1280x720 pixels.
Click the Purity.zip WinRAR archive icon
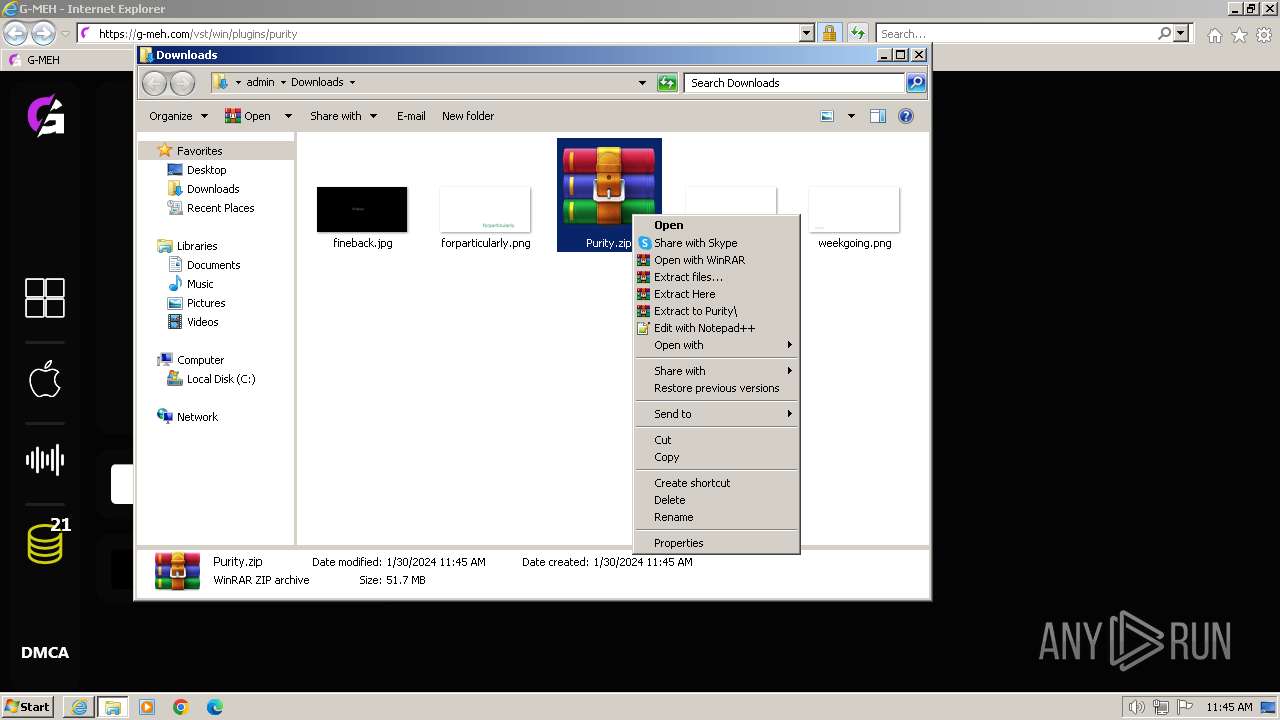click(609, 187)
